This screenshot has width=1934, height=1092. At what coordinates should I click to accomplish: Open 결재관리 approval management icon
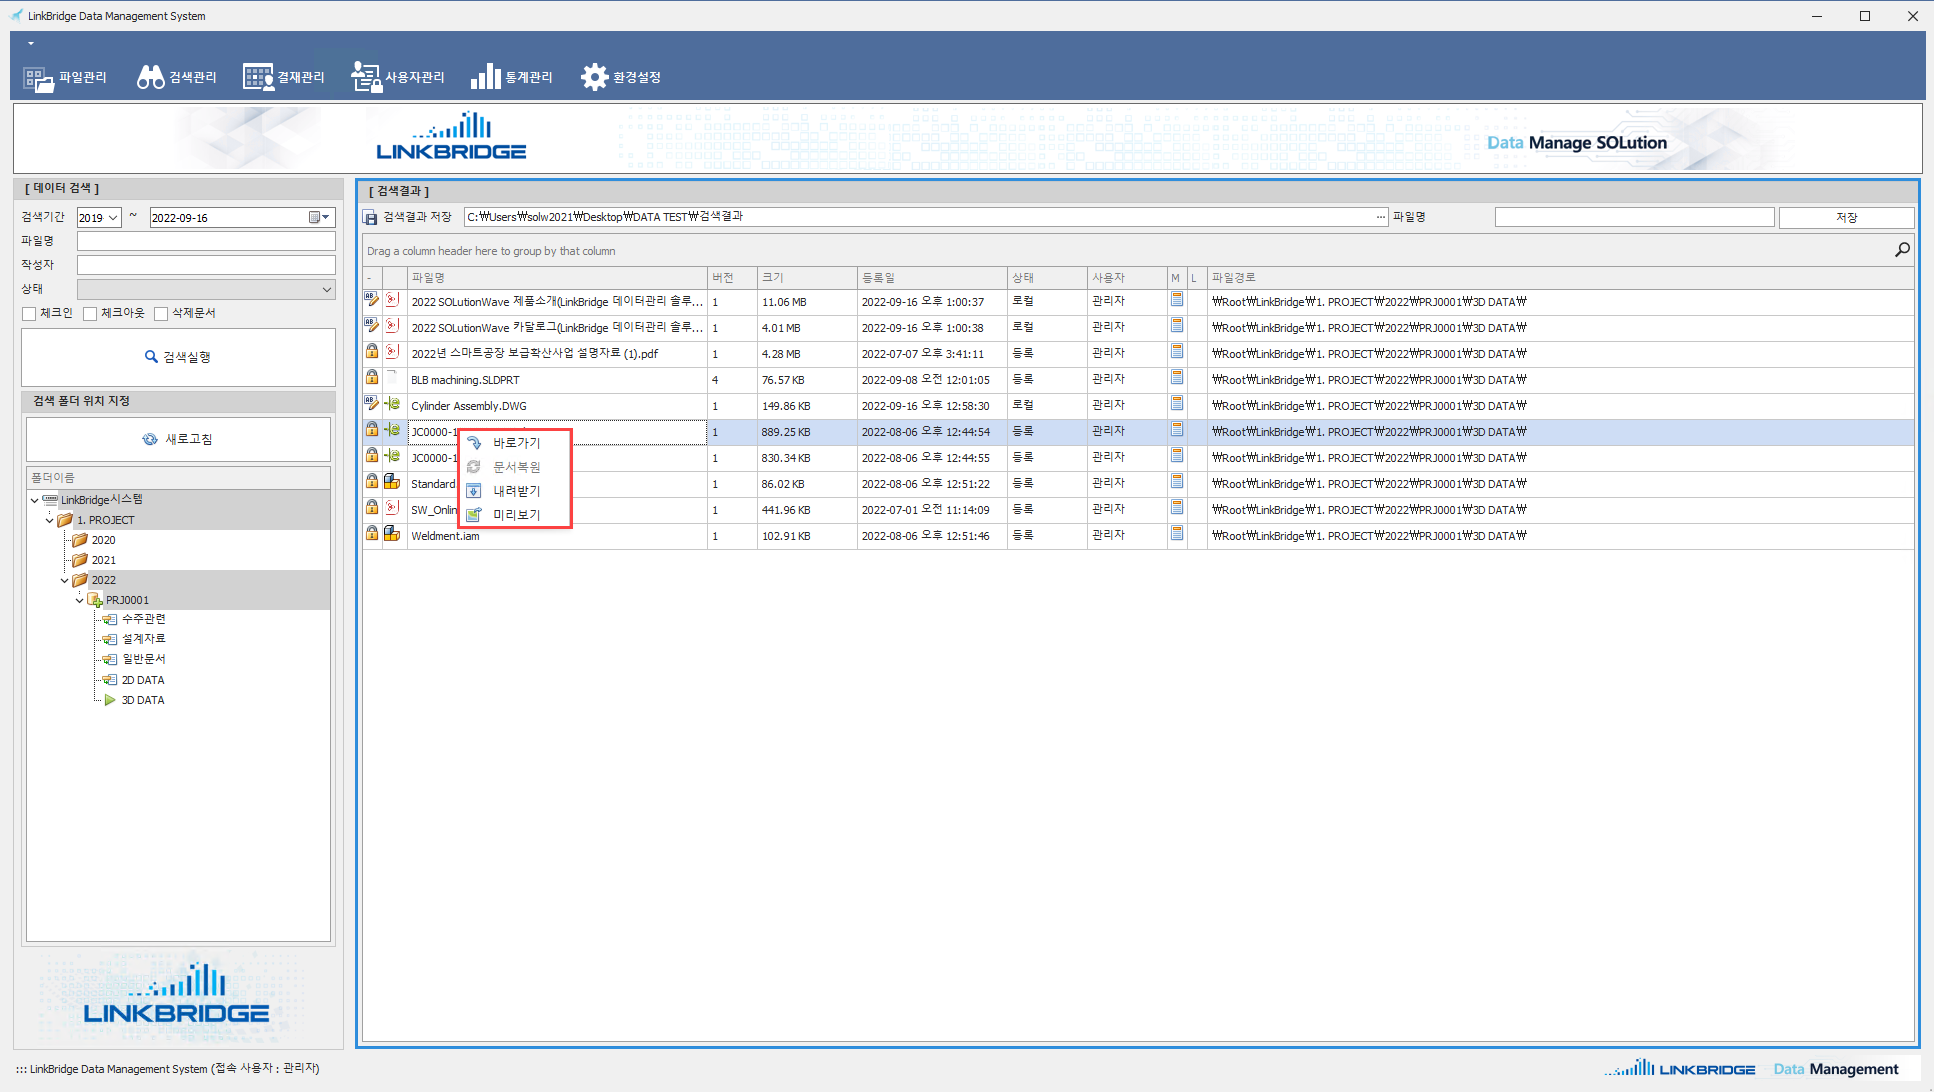coord(258,78)
